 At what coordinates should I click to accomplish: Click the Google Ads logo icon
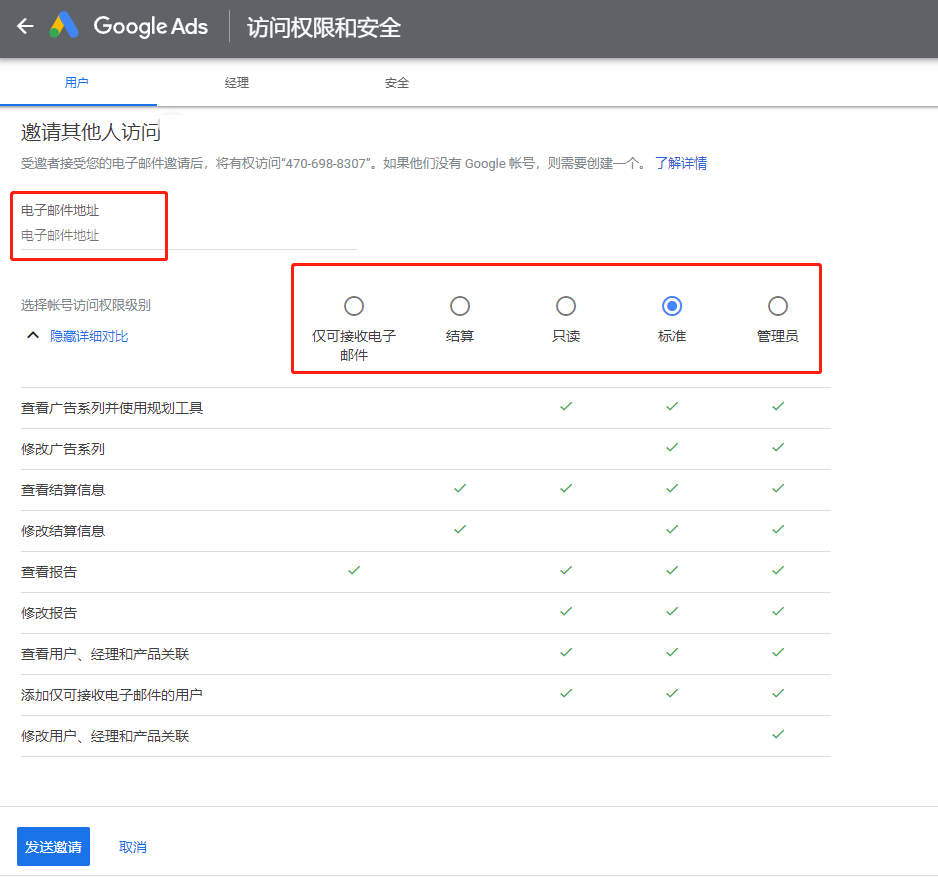[65, 26]
